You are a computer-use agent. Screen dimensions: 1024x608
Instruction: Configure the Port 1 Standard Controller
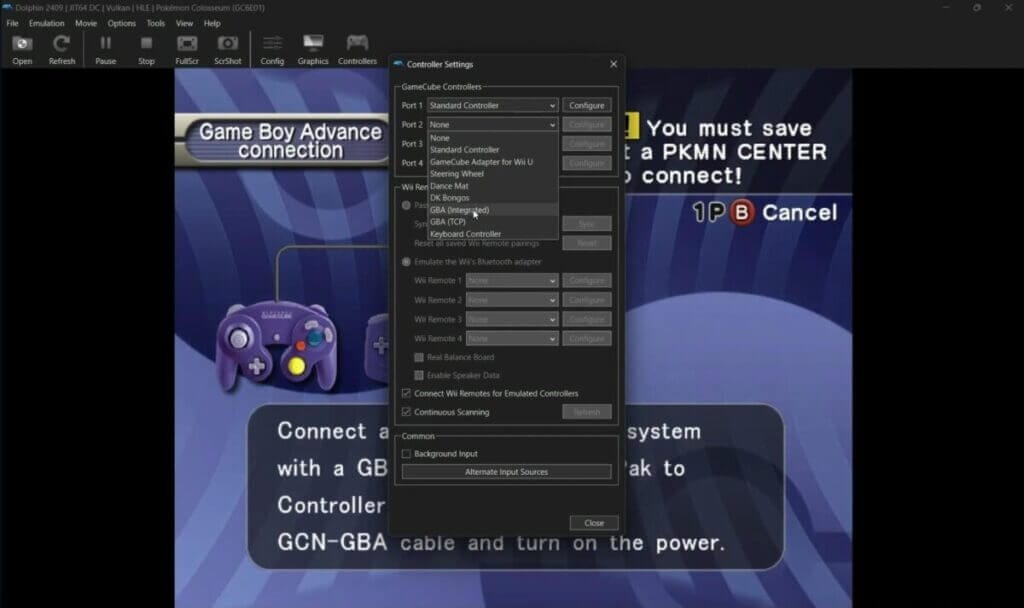tap(587, 104)
